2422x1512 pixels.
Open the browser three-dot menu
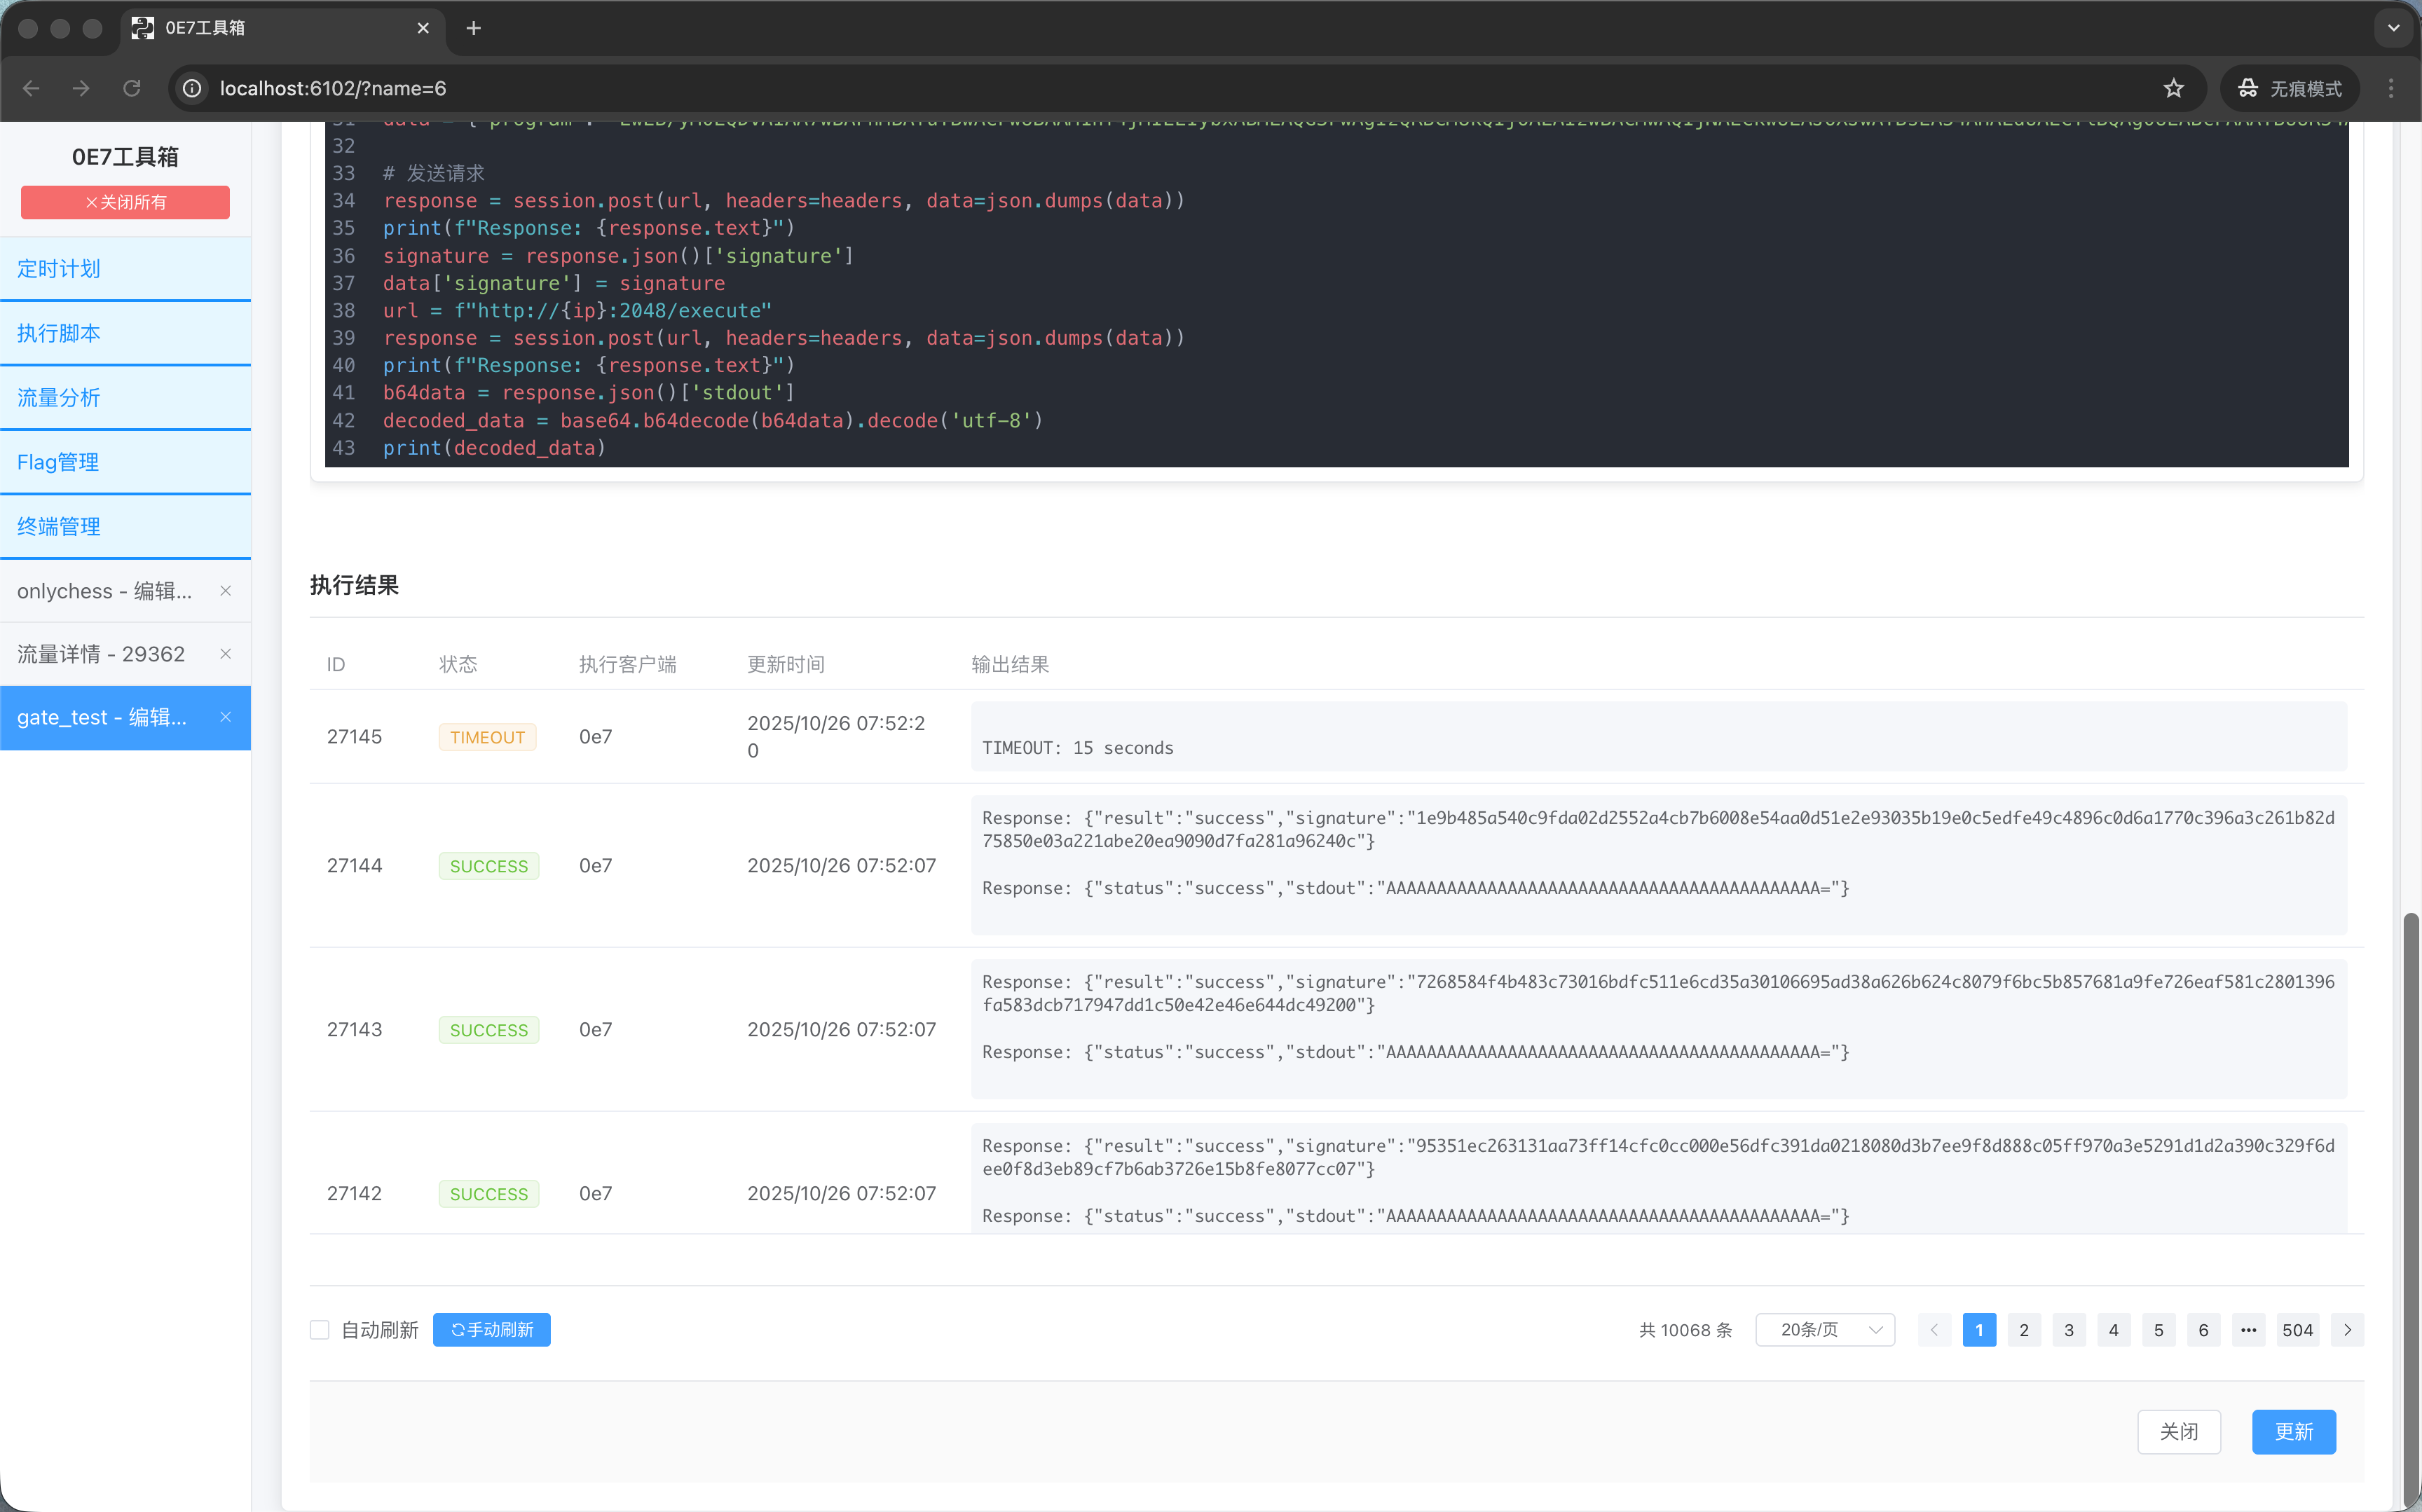[x=2391, y=88]
